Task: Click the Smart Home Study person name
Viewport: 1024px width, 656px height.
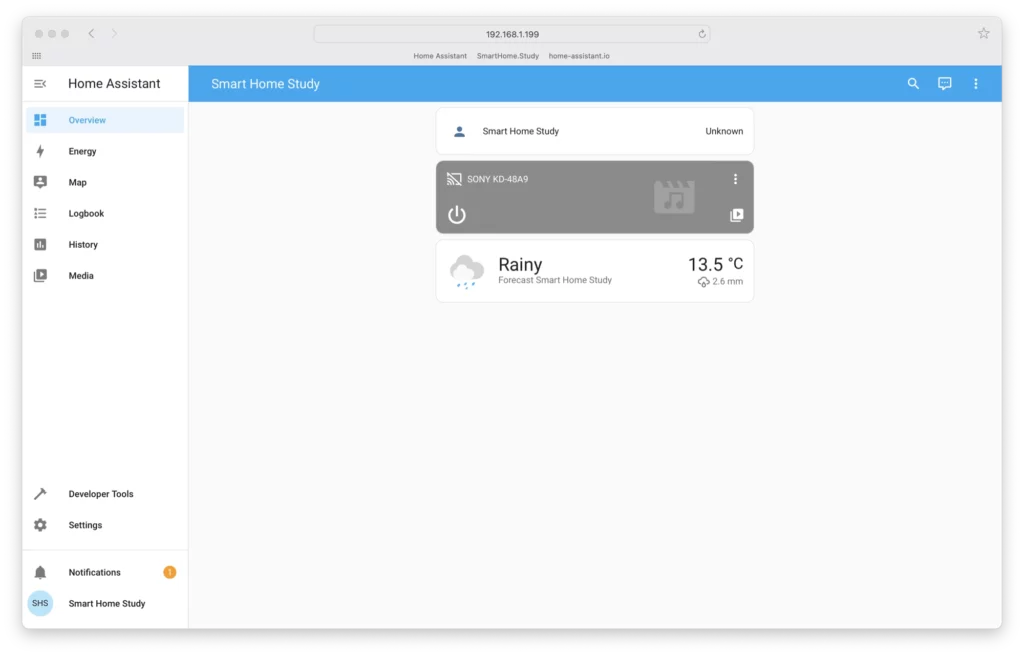Action: (520, 131)
